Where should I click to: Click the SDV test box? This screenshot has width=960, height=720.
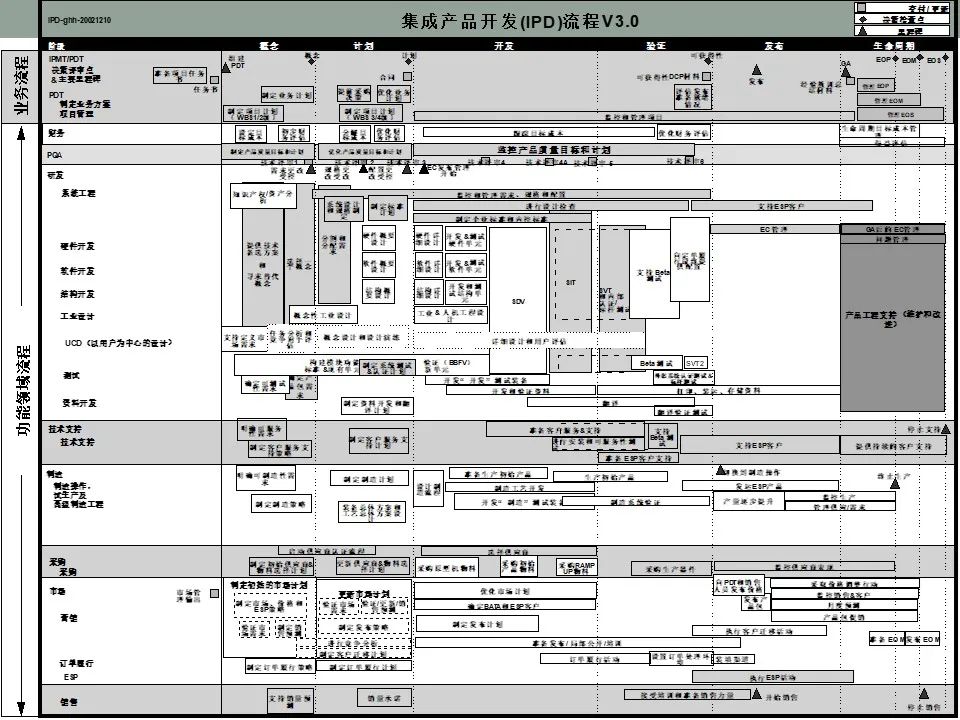pos(518,300)
